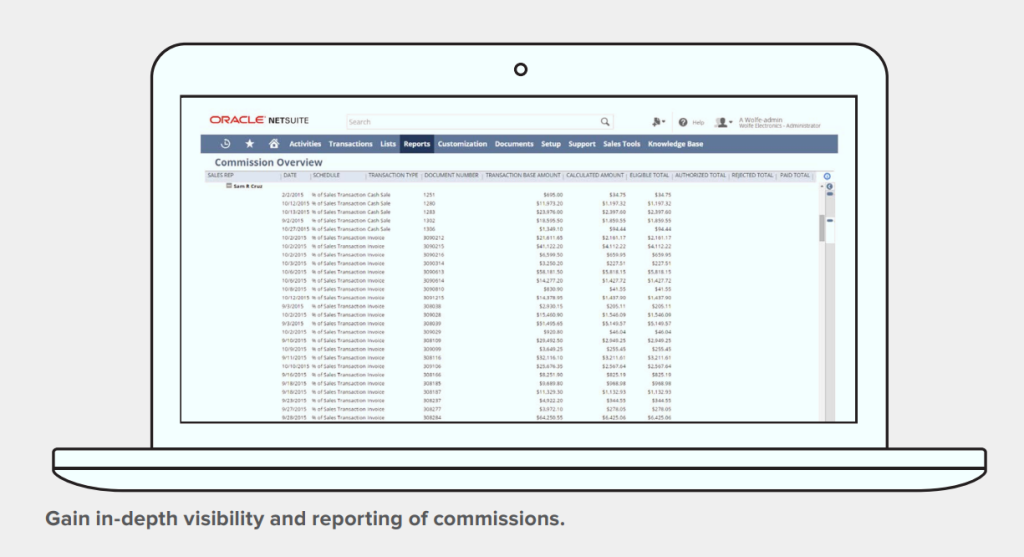Click the SALES REP column header
Viewport: 1024px width, 557px height.
[x=220, y=175]
